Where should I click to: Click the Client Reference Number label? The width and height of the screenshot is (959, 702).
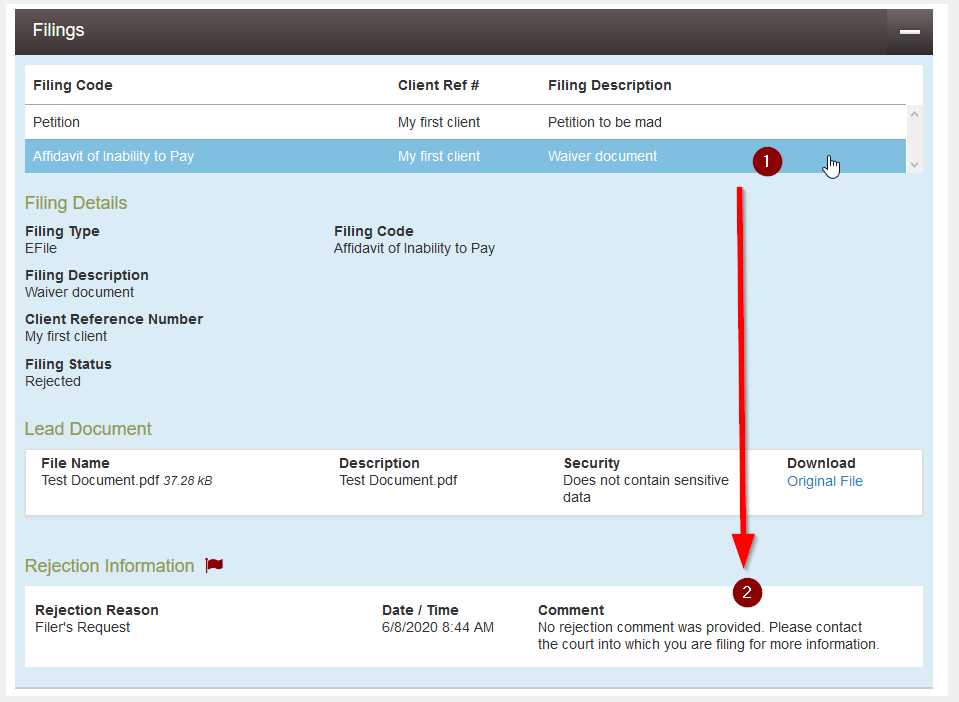click(x=114, y=319)
